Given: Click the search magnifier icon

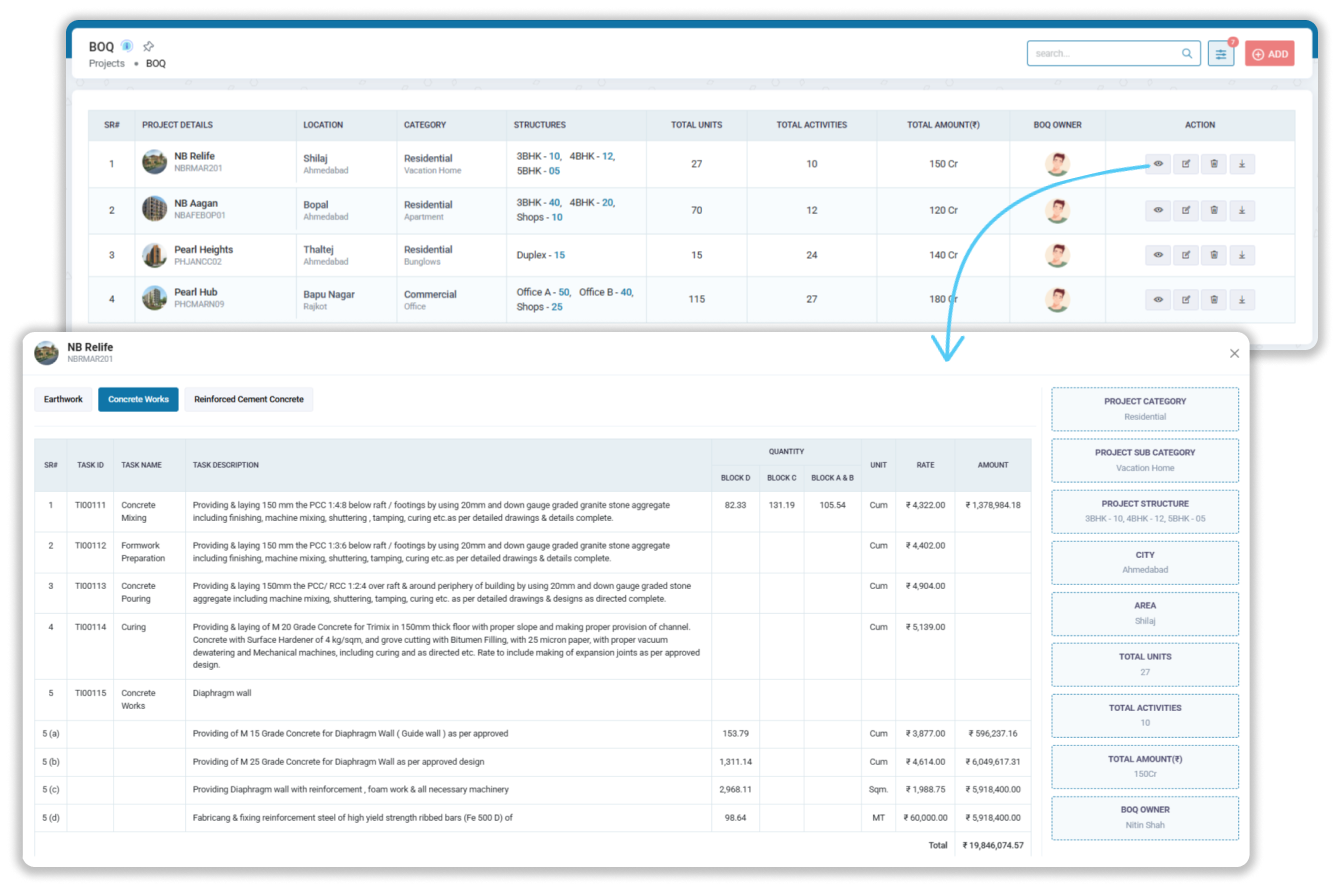Looking at the screenshot, I should 1187,54.
